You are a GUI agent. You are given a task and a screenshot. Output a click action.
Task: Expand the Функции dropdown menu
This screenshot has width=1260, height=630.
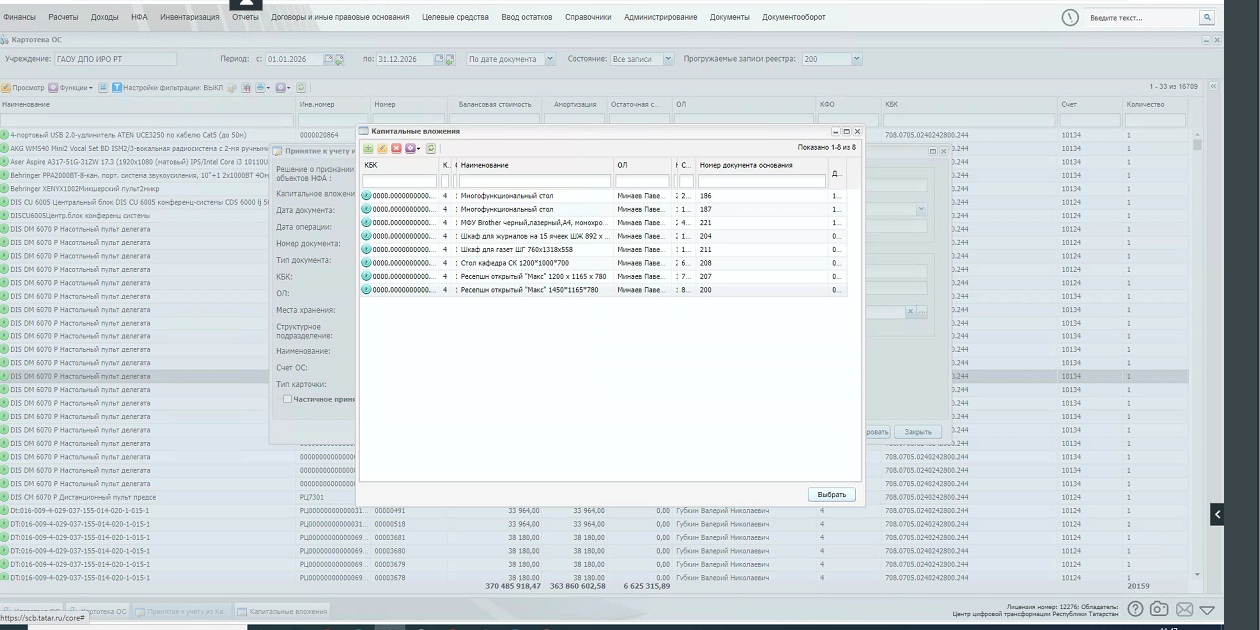click(70, 88)
